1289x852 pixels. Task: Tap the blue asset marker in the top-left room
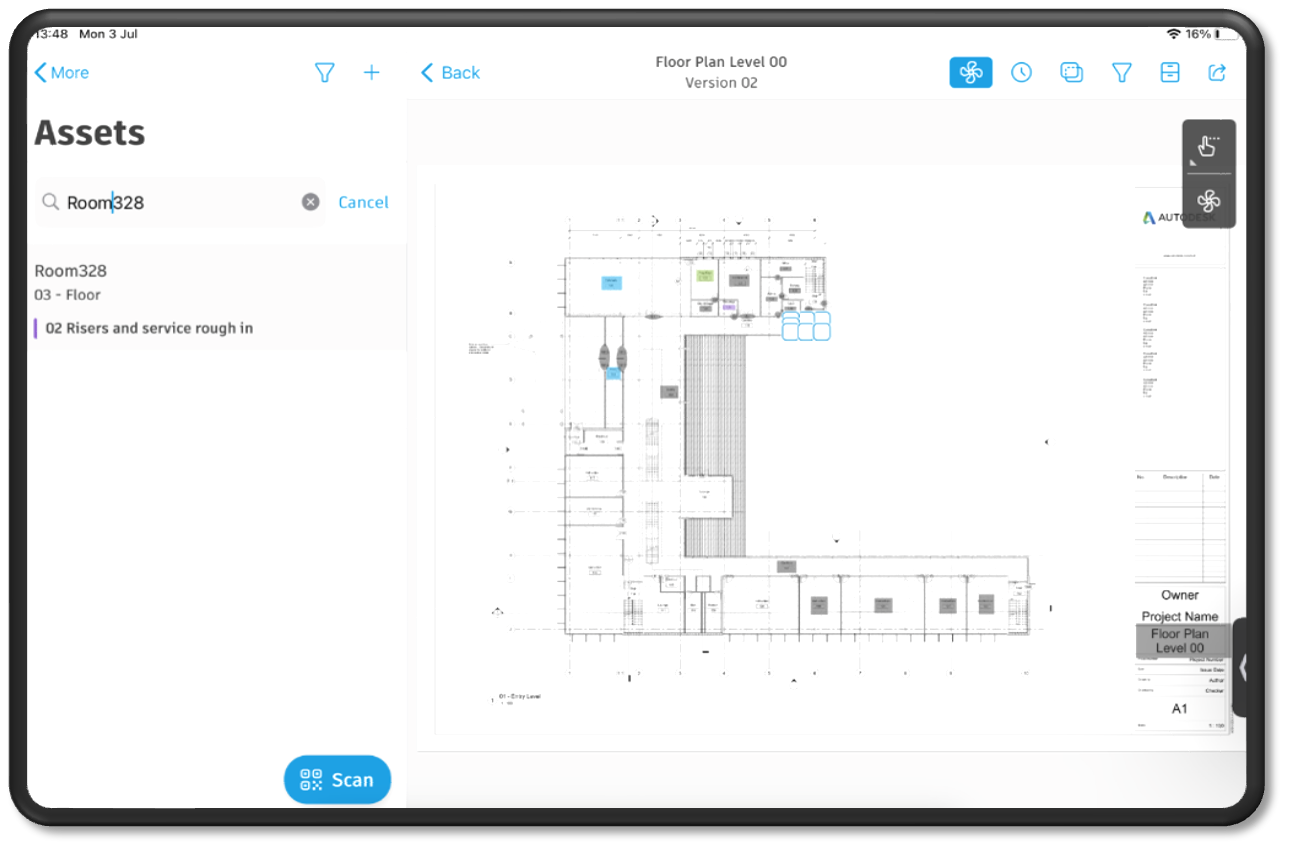[x=612, y=282]
